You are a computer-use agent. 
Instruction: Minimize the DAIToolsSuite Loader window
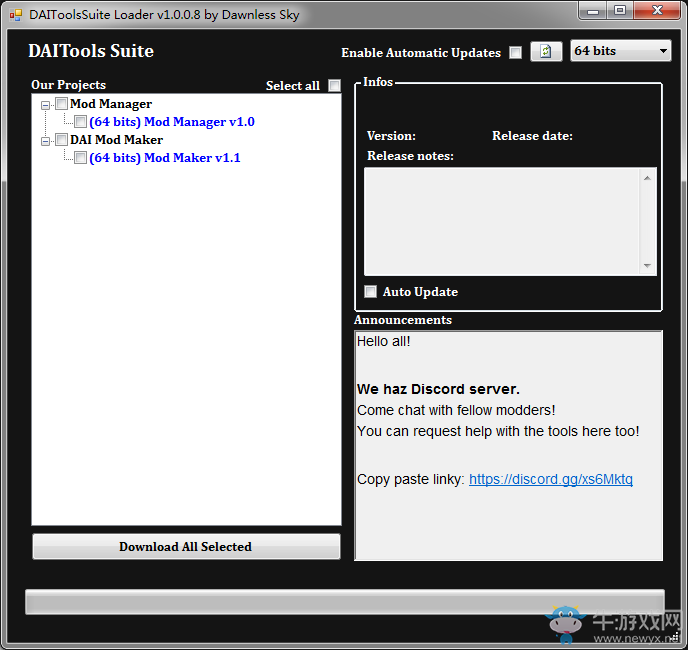pos(593,11)
